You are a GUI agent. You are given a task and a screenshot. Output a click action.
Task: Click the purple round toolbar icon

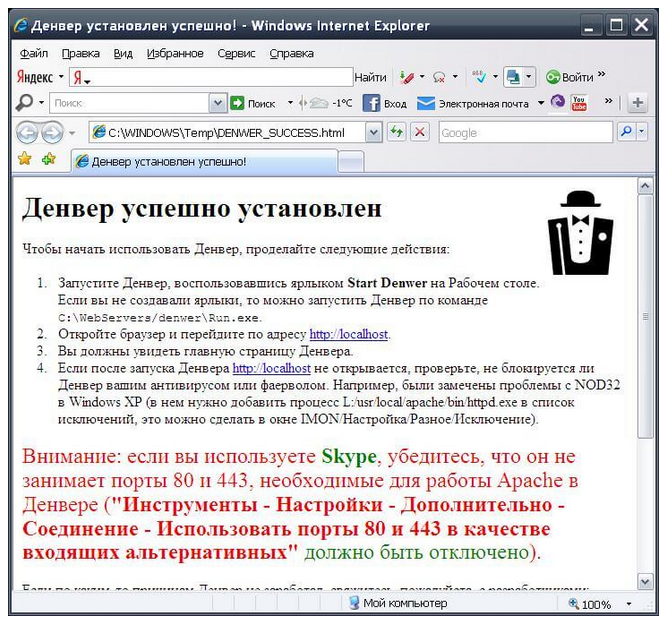[558, 102]
